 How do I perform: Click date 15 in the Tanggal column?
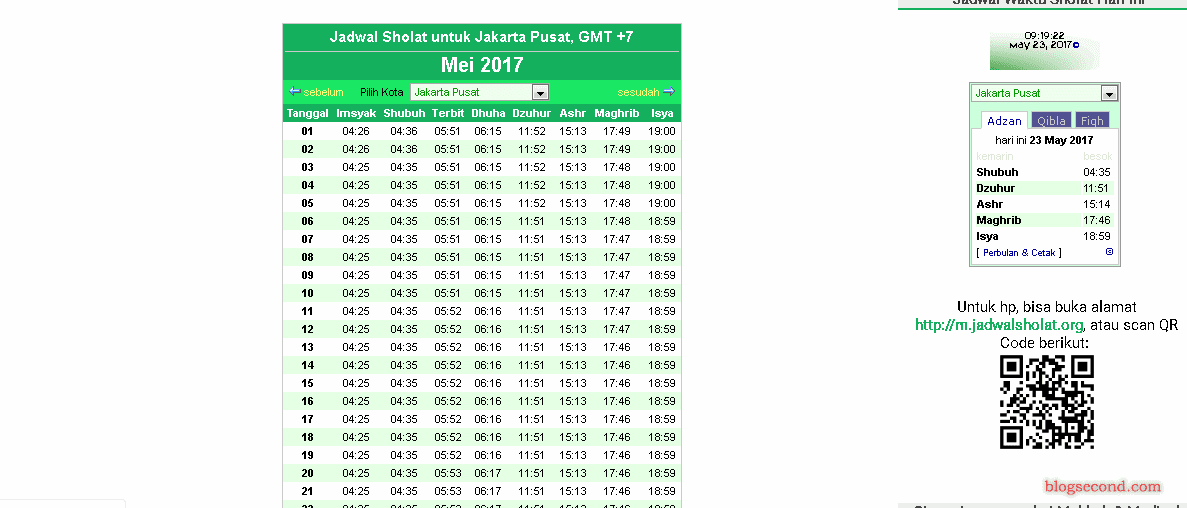pyautogui.click(x=307, y=383)
